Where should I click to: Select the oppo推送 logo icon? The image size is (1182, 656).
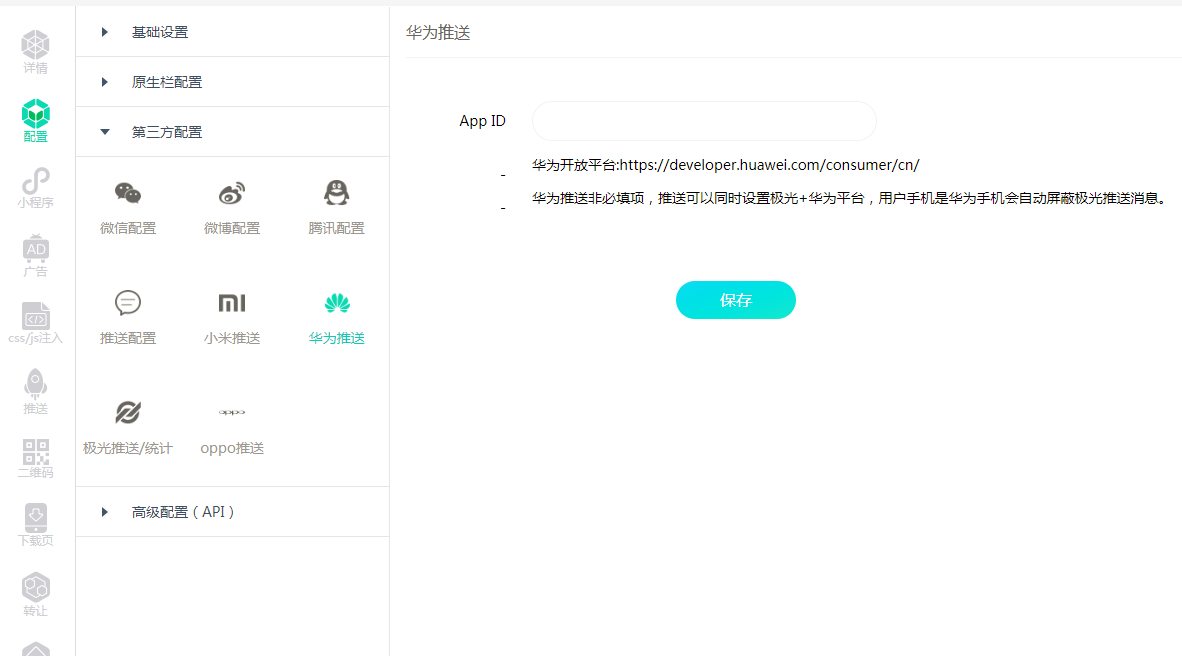232,412
